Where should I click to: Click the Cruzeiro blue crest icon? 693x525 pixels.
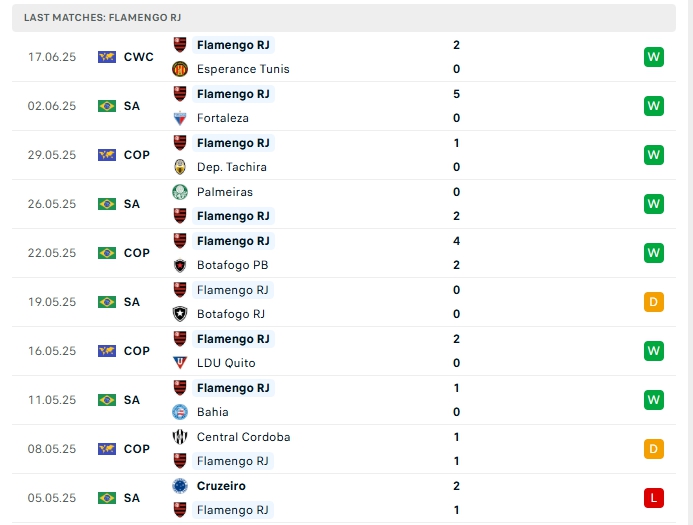tap(180, 486)
